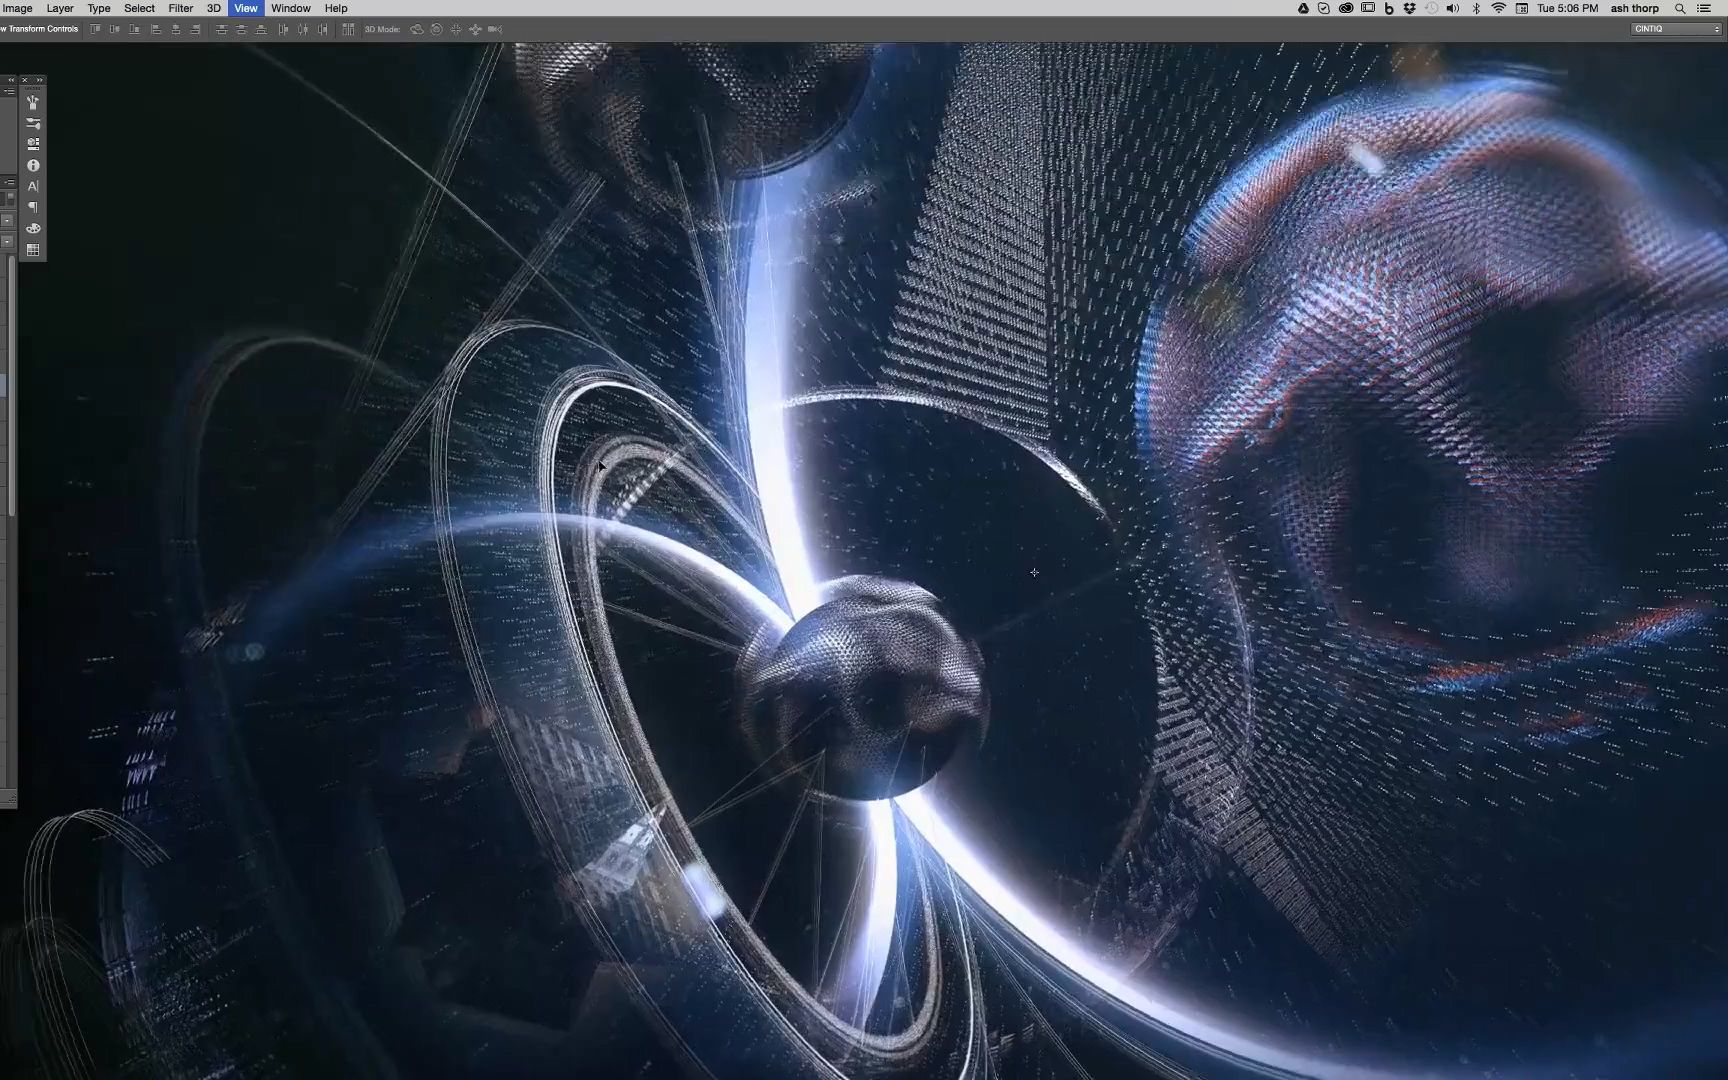Open the Help menu
This screenshot has height=1080, width=1728.
pyautogui.click(x=336, y=8)
